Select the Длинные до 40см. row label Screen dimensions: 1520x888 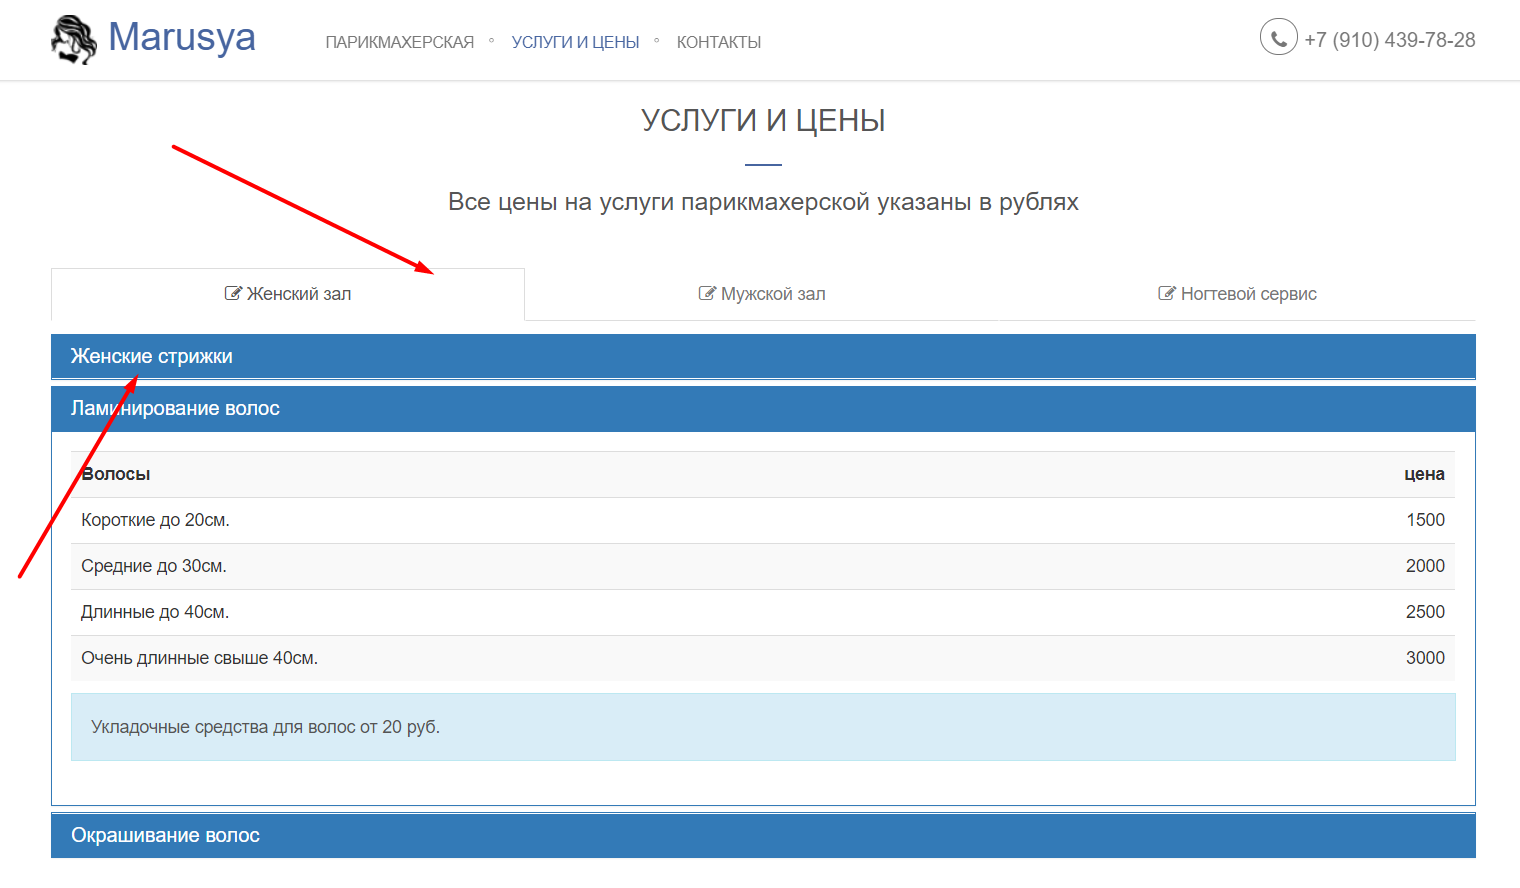pyautogui.click(x=155, y=612)
